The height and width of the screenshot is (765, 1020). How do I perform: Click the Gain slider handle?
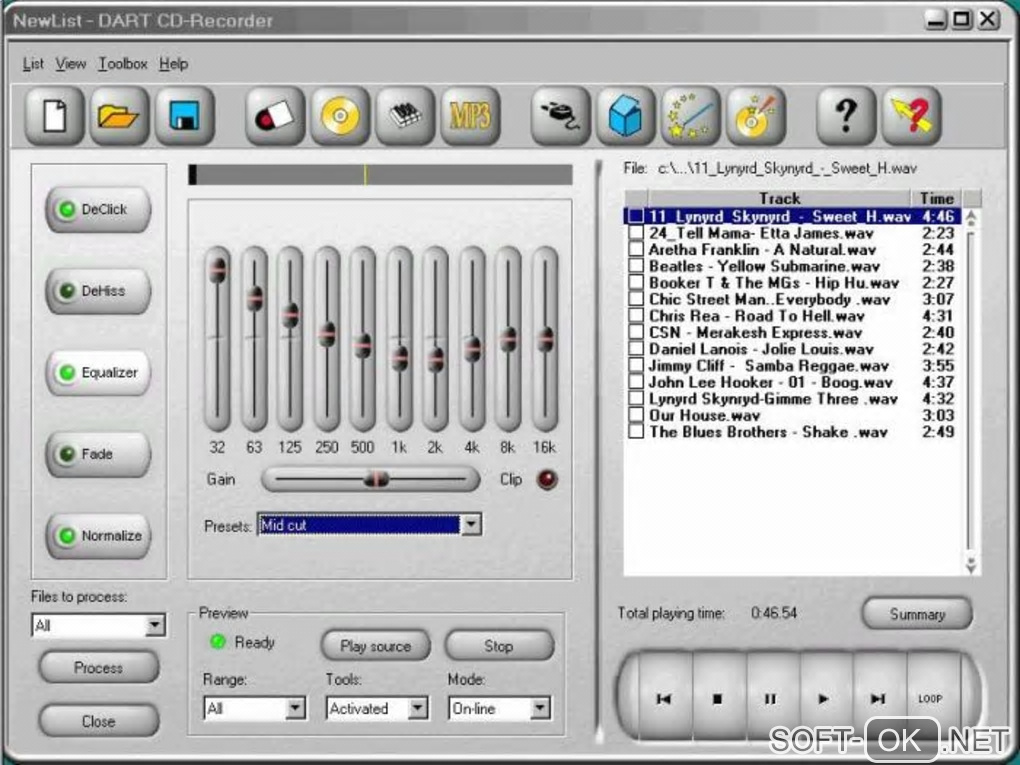pyautogui.click(x=376, y=480)
